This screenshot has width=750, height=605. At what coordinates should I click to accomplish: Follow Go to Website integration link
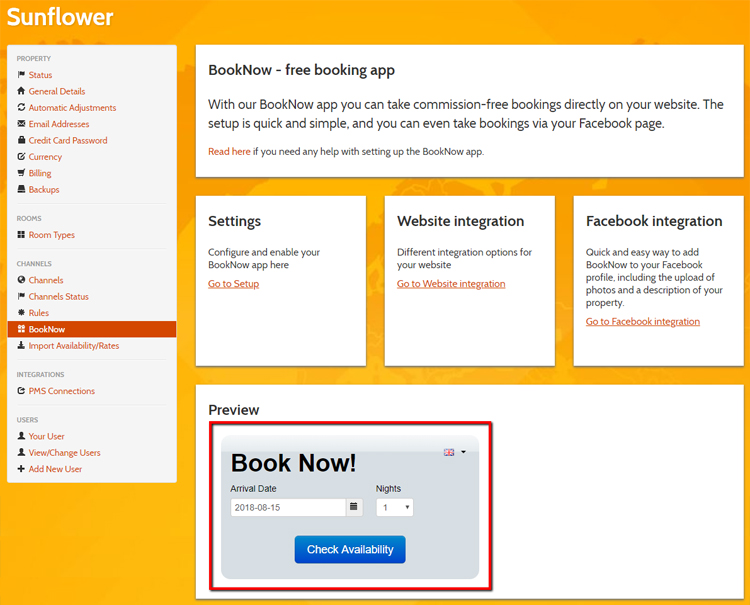451,284
